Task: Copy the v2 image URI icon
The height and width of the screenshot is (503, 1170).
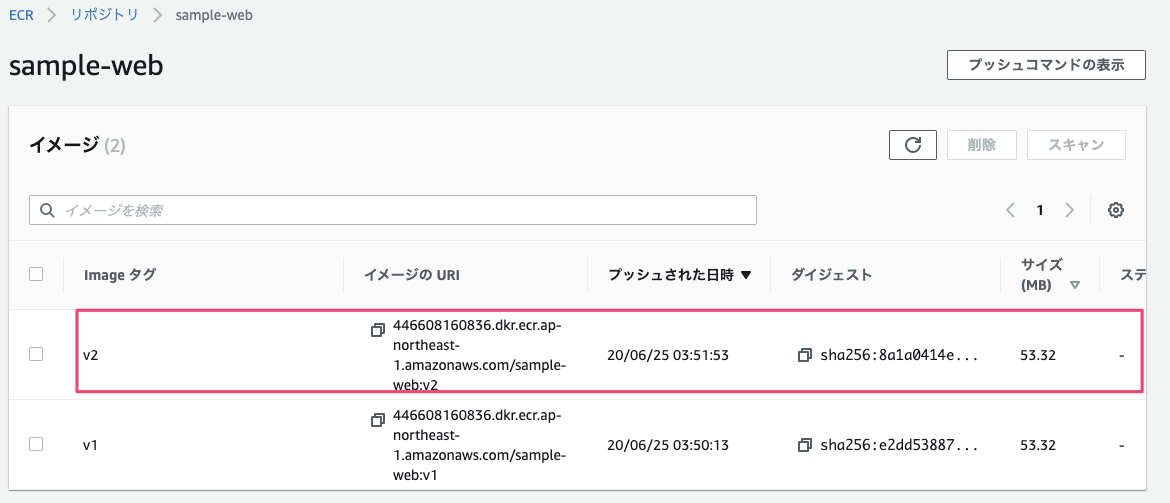Action: tap(377, 329)
